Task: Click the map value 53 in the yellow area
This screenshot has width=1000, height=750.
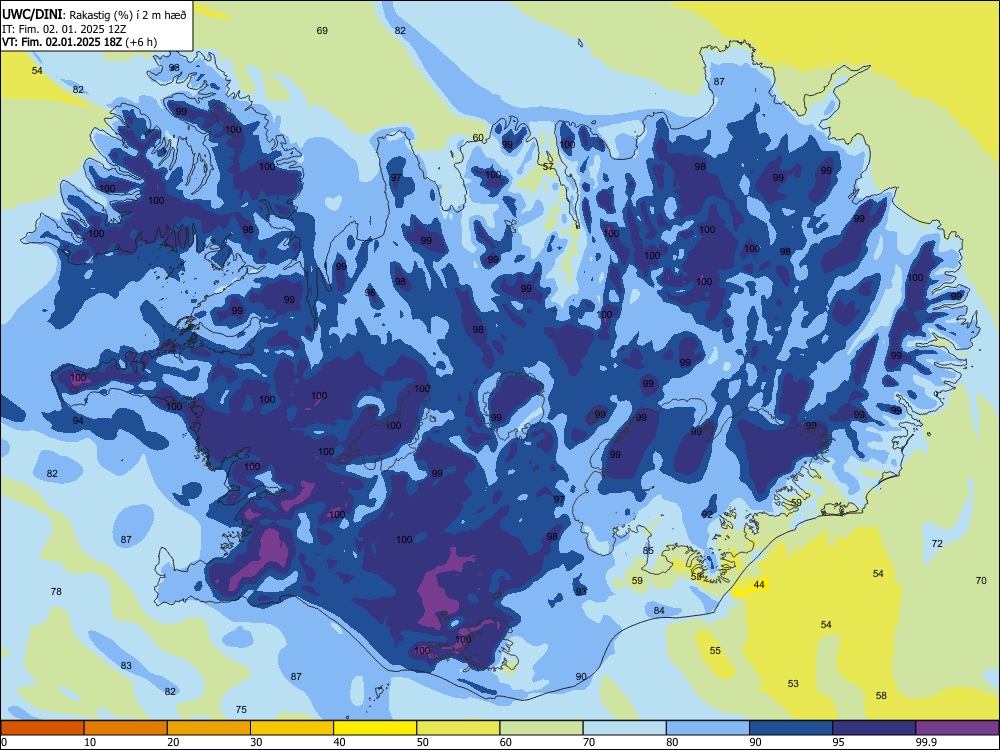Action: pos(793,684)
